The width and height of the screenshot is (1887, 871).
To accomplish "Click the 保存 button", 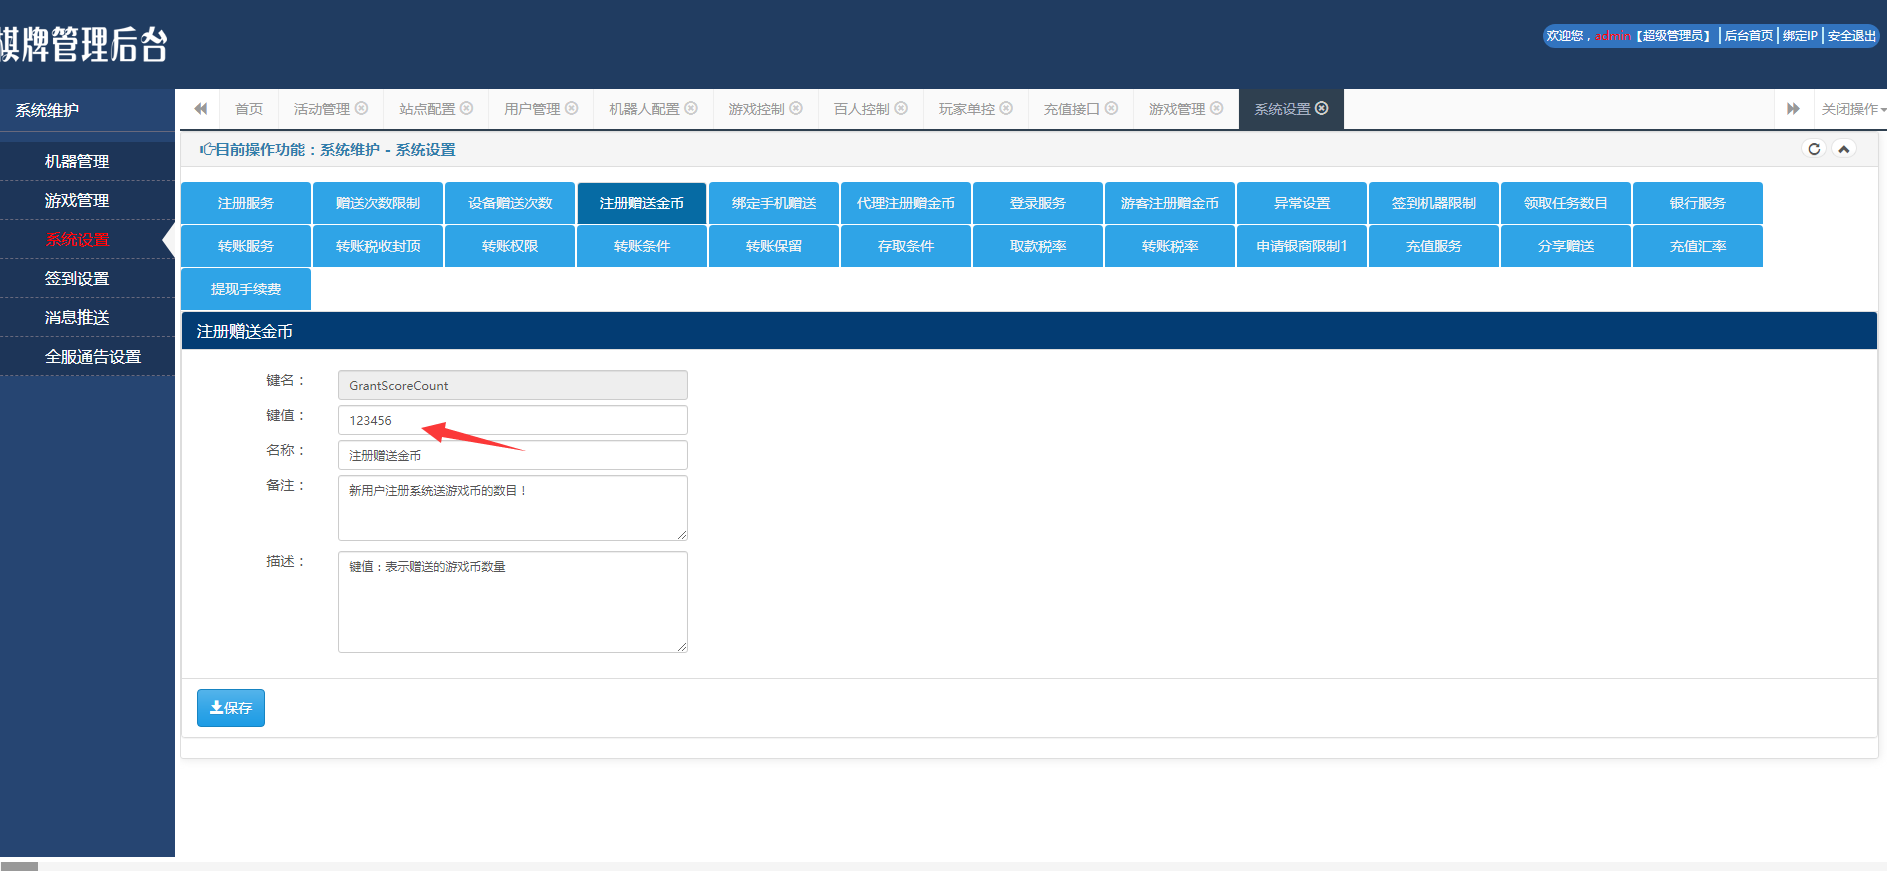I will 231,708.
